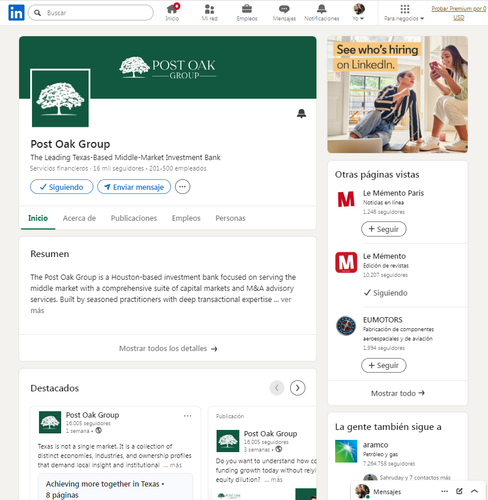The image size is (488, 500).
Task: Click globe visibility icon on second featured post
Action: (279, 449)
